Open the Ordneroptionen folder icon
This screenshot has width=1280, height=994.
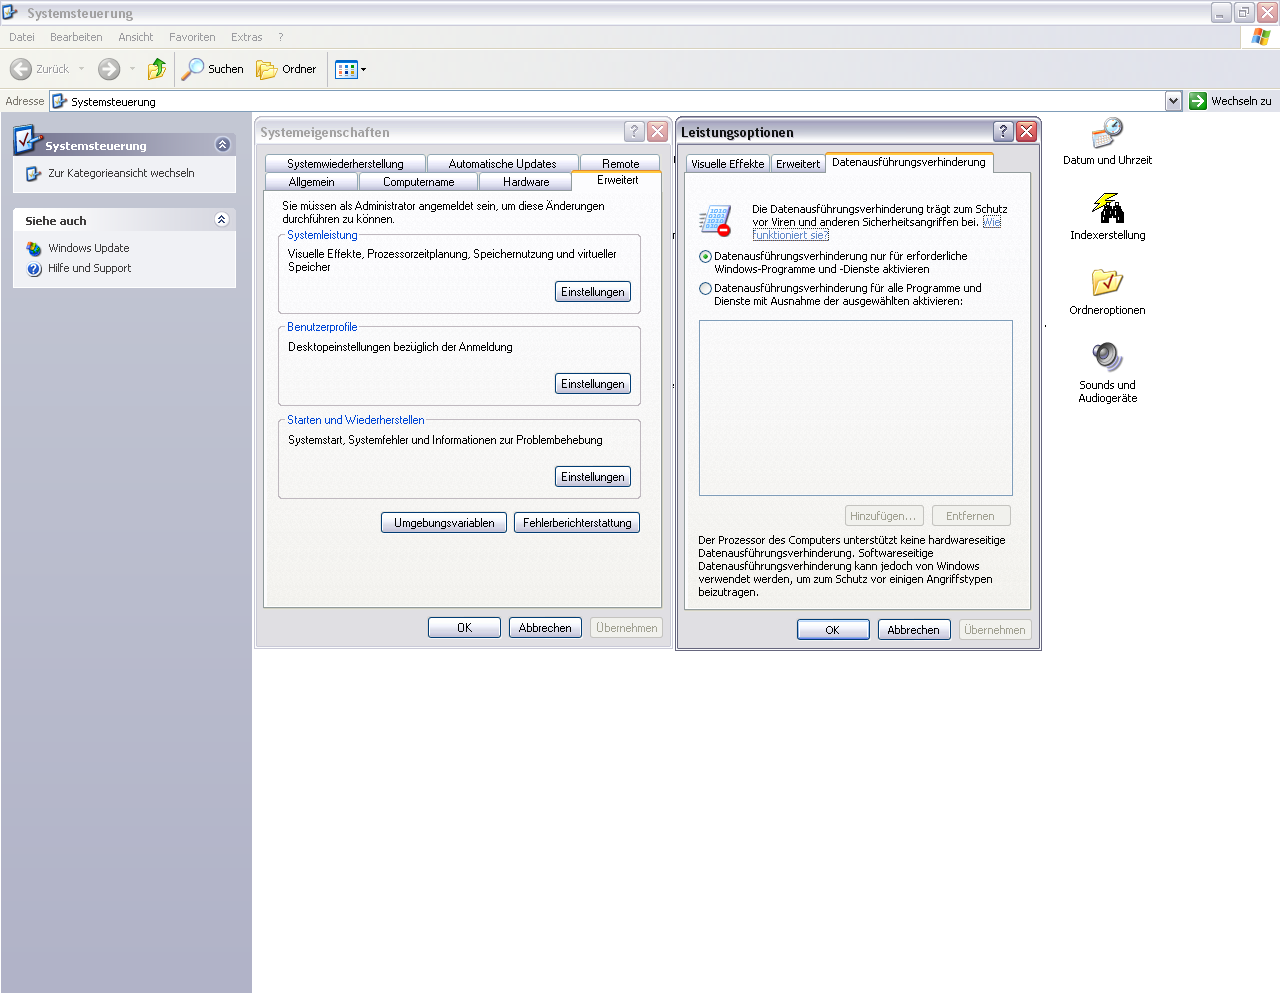pos(1107,283)
